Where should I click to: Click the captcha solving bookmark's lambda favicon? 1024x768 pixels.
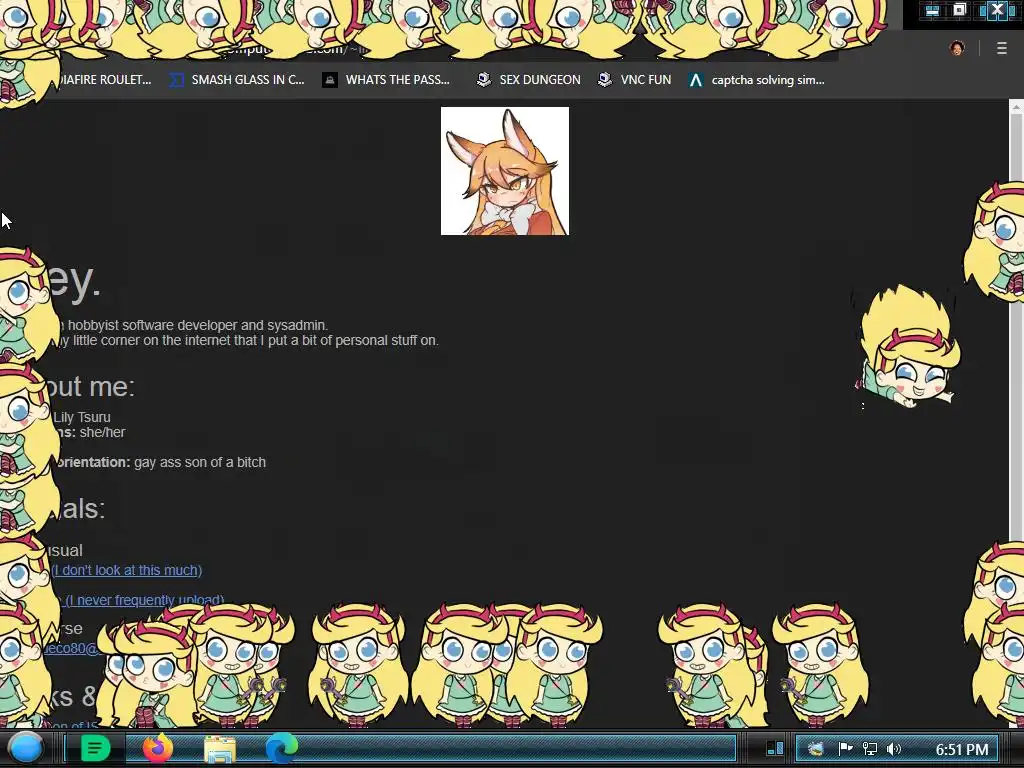696,80
